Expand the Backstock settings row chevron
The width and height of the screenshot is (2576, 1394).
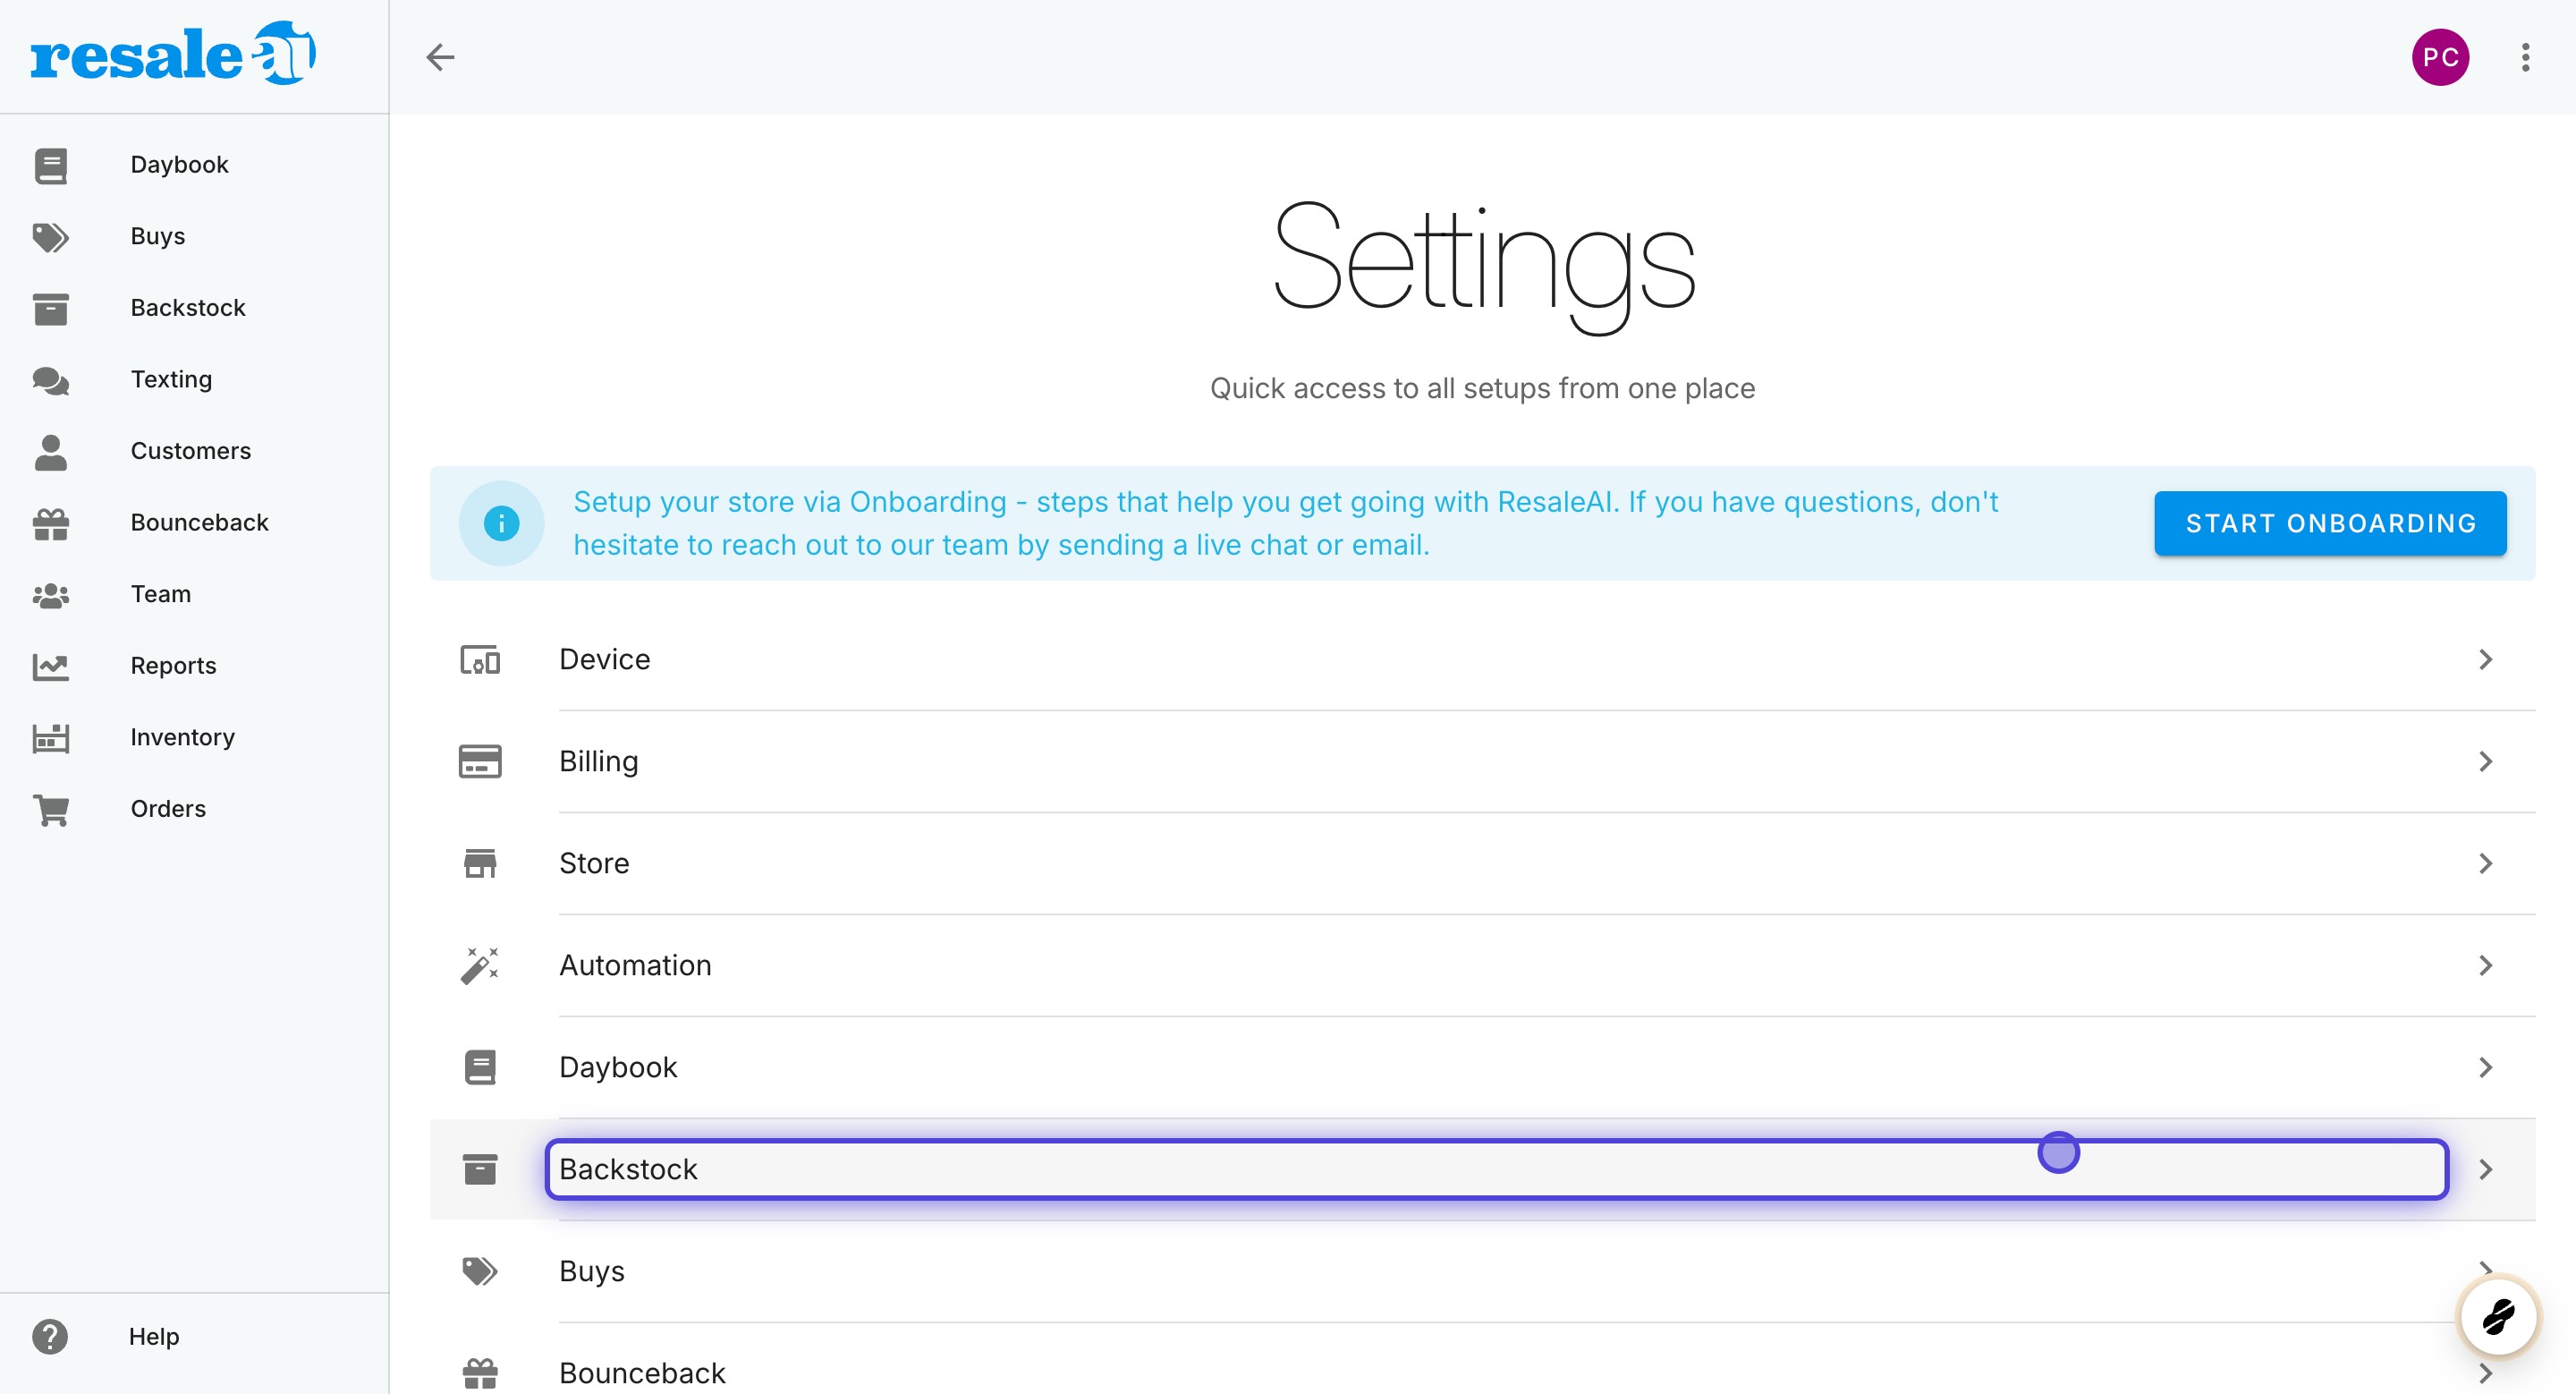[x=2485, y=1169]
